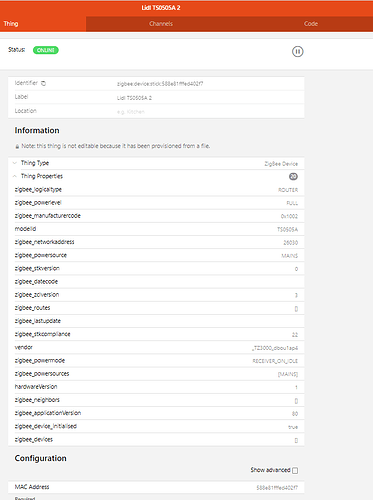
Task: Click the zigbee_powersource row
Action: [x=156, y=255]
